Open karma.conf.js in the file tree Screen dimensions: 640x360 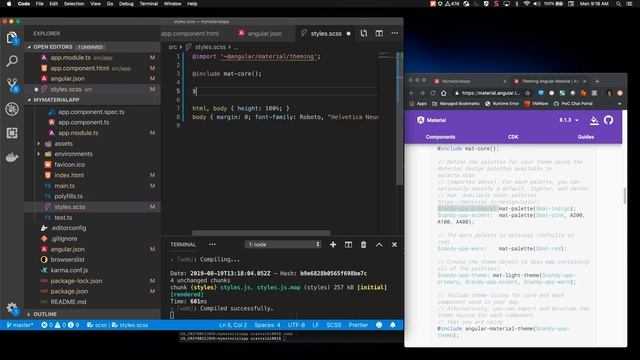[69, 270]
